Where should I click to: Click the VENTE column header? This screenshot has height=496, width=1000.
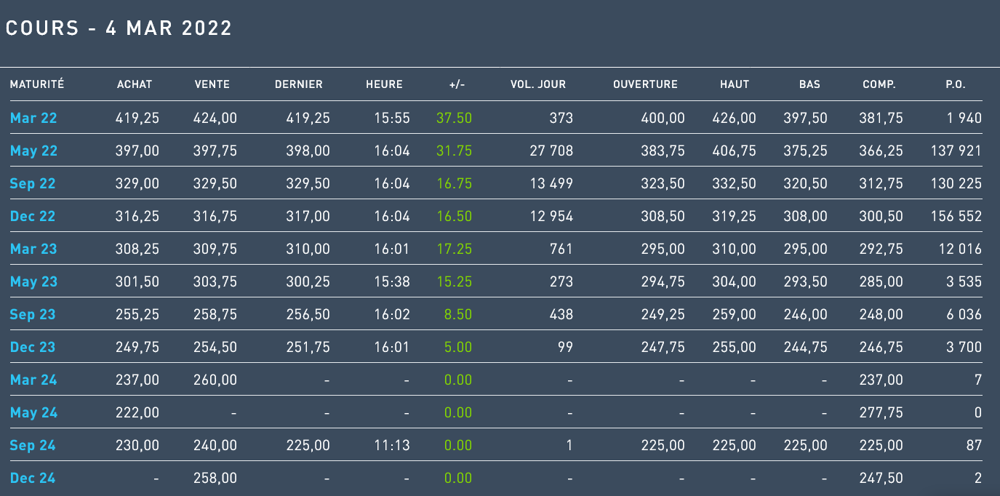pos(212,84)
